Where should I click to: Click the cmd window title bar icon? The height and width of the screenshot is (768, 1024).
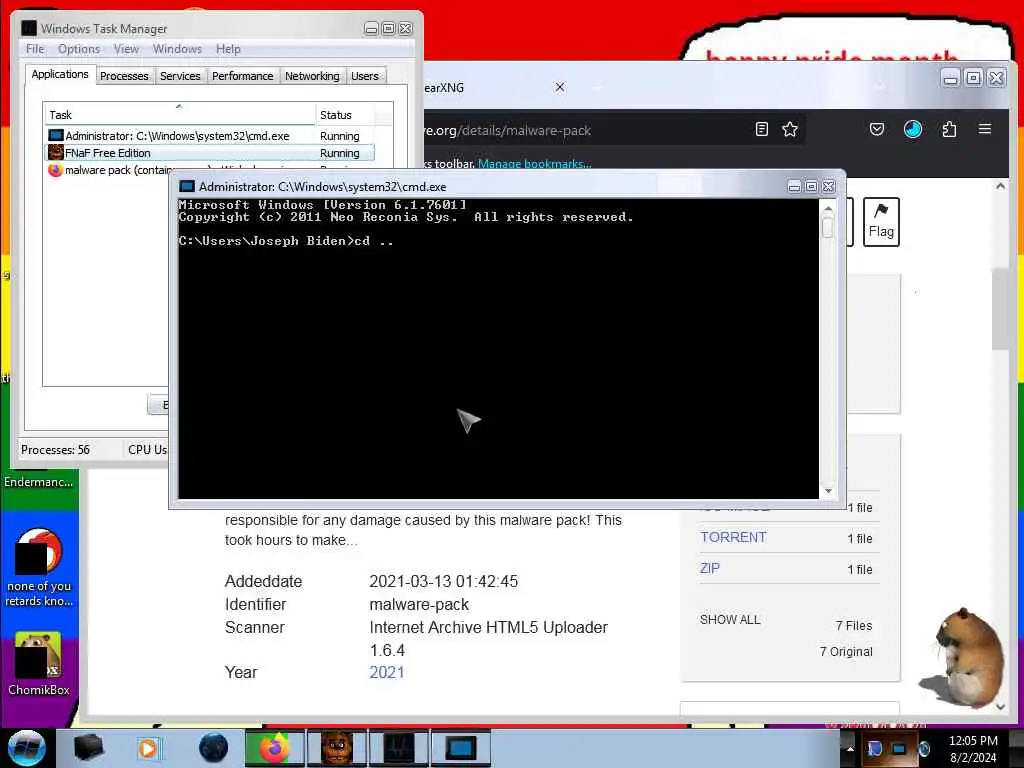click(187, 187)
